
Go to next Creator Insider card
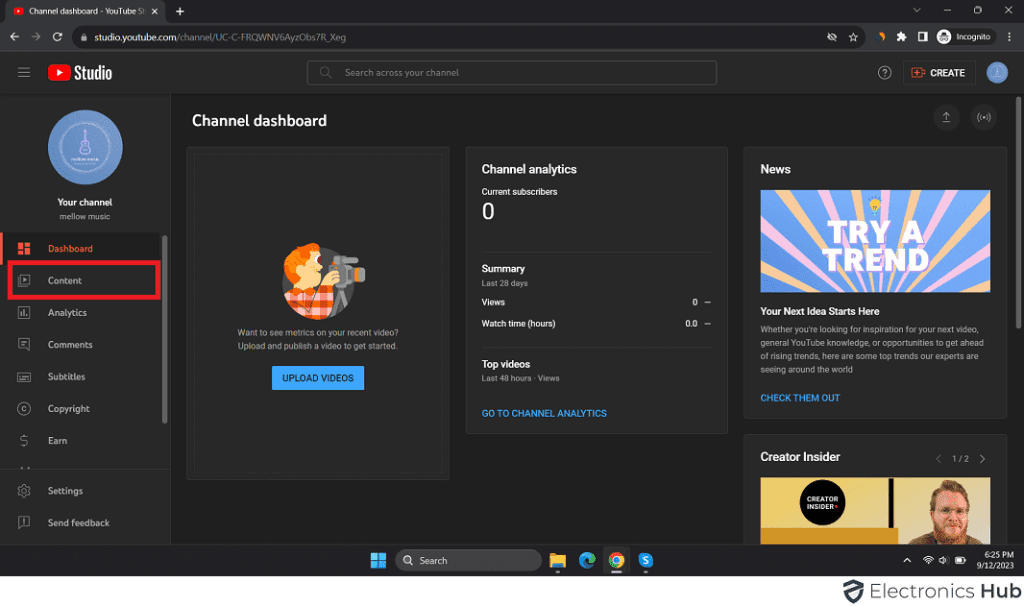coord(982,459)
